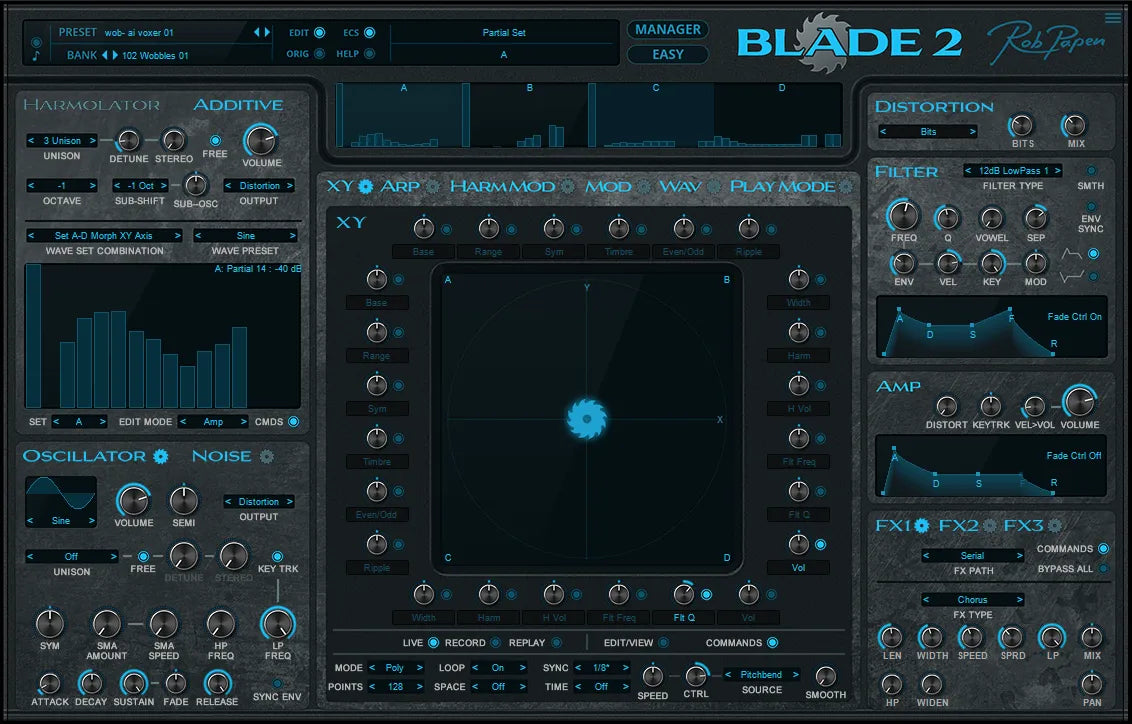Enable the FX1 gear icon
The width and height of the screenshot is (1132, 724).
click(921, 525)
